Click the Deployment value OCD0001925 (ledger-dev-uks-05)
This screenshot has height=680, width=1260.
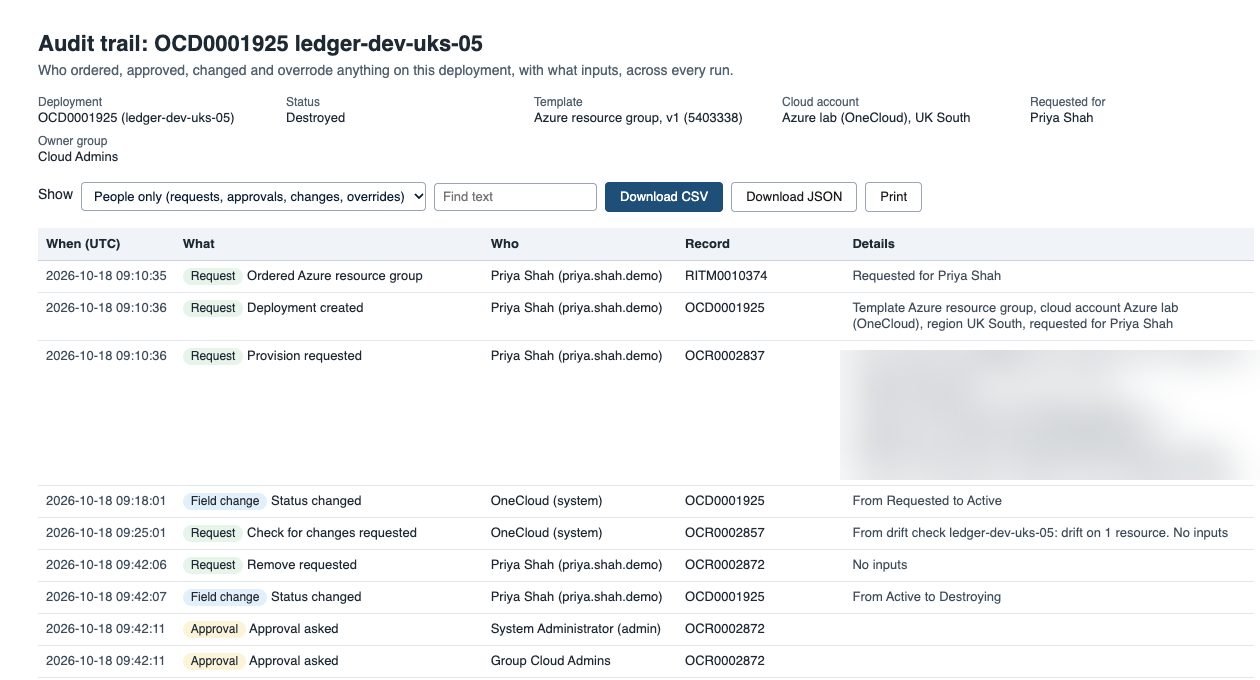136,118
